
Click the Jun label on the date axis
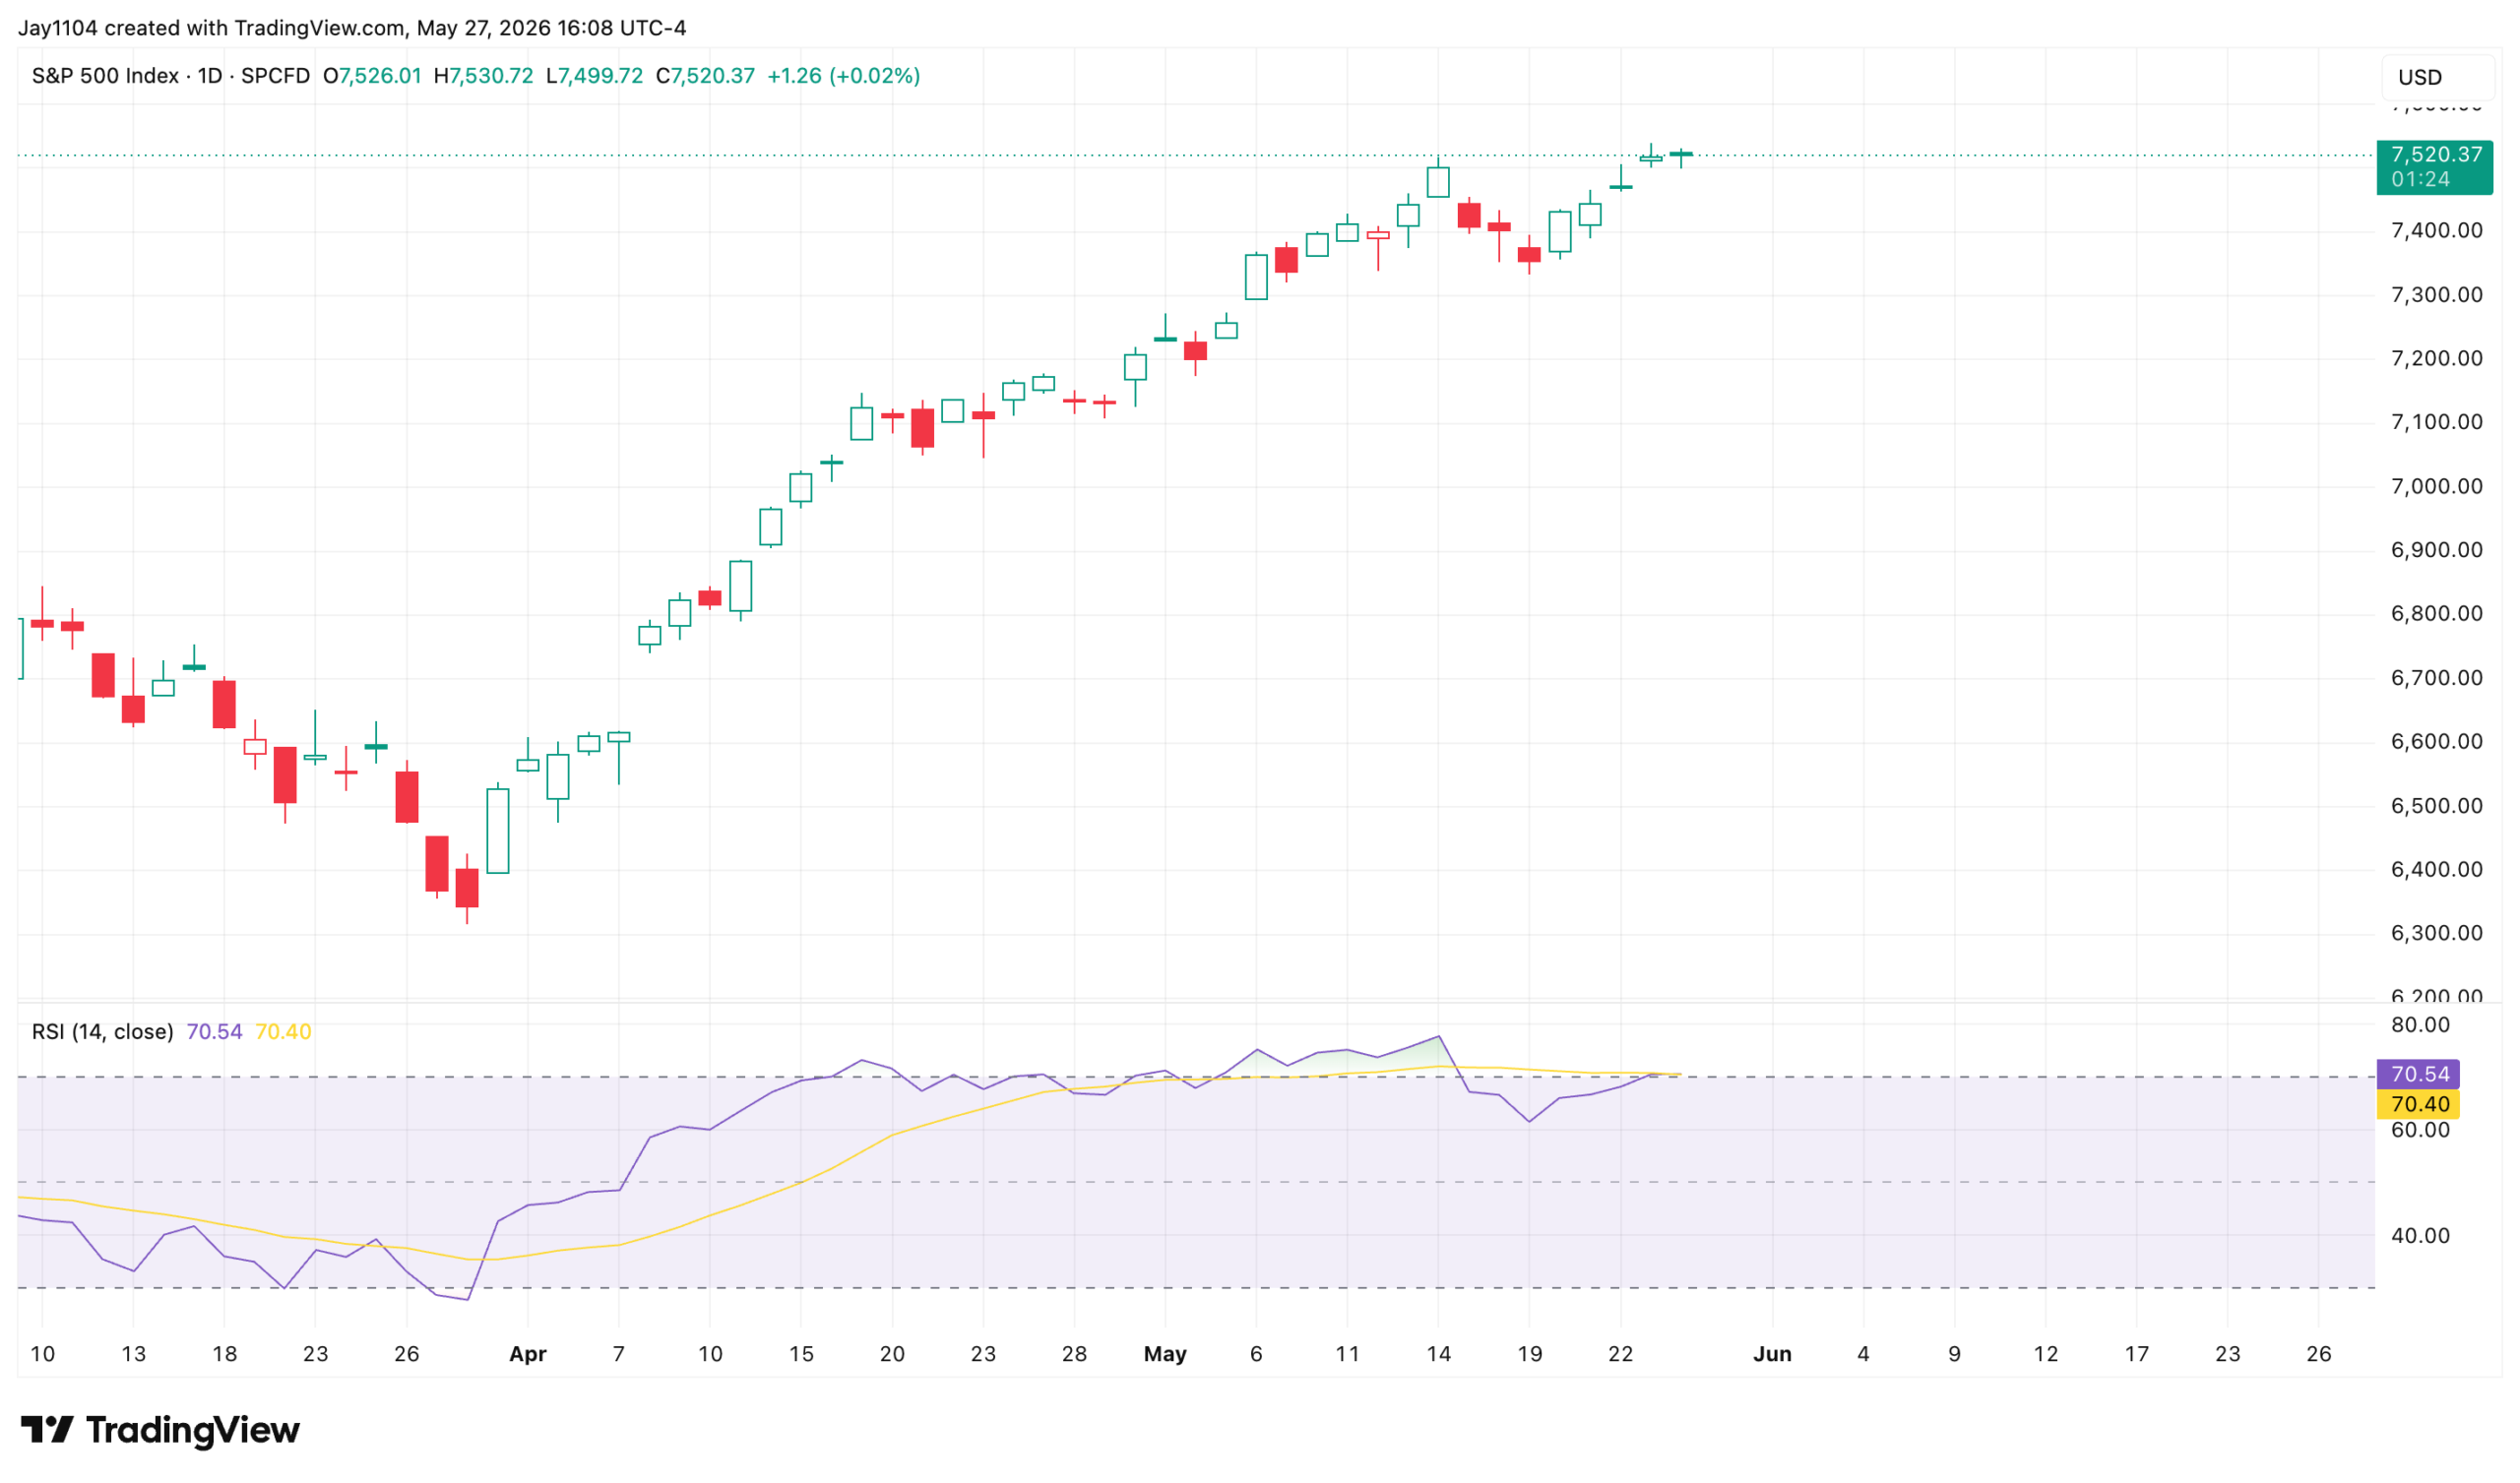(1772, 1355)
